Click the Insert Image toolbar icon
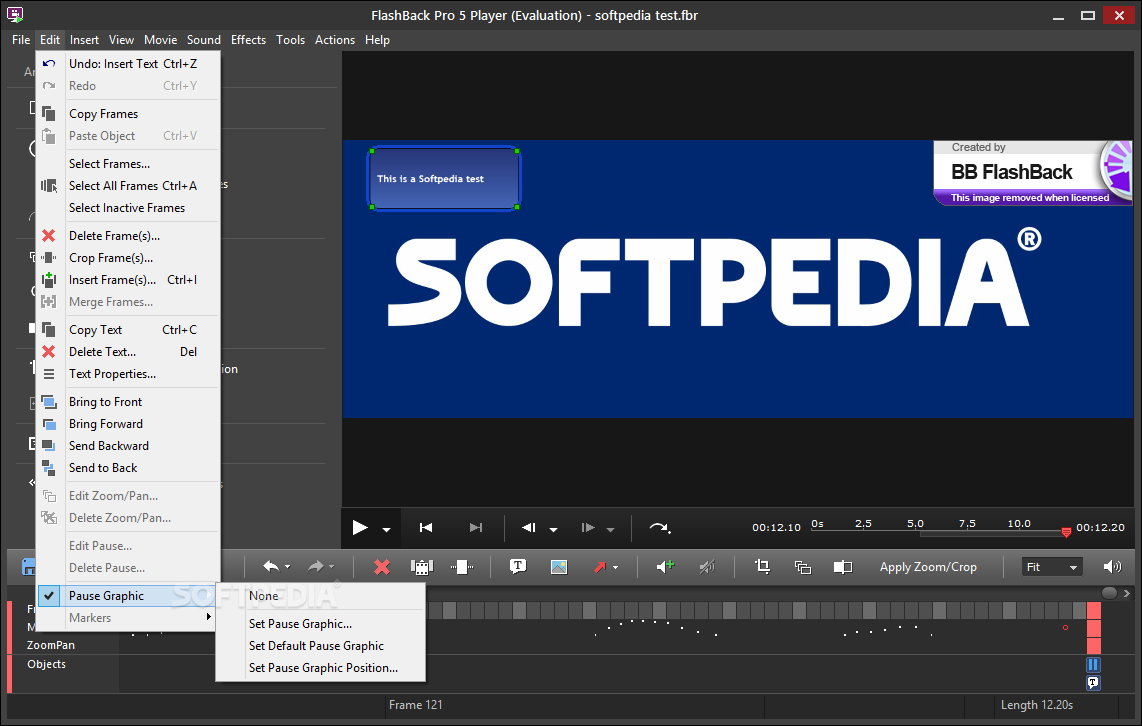This screenshot has width=1142, height=726. [x=559, y=567]
